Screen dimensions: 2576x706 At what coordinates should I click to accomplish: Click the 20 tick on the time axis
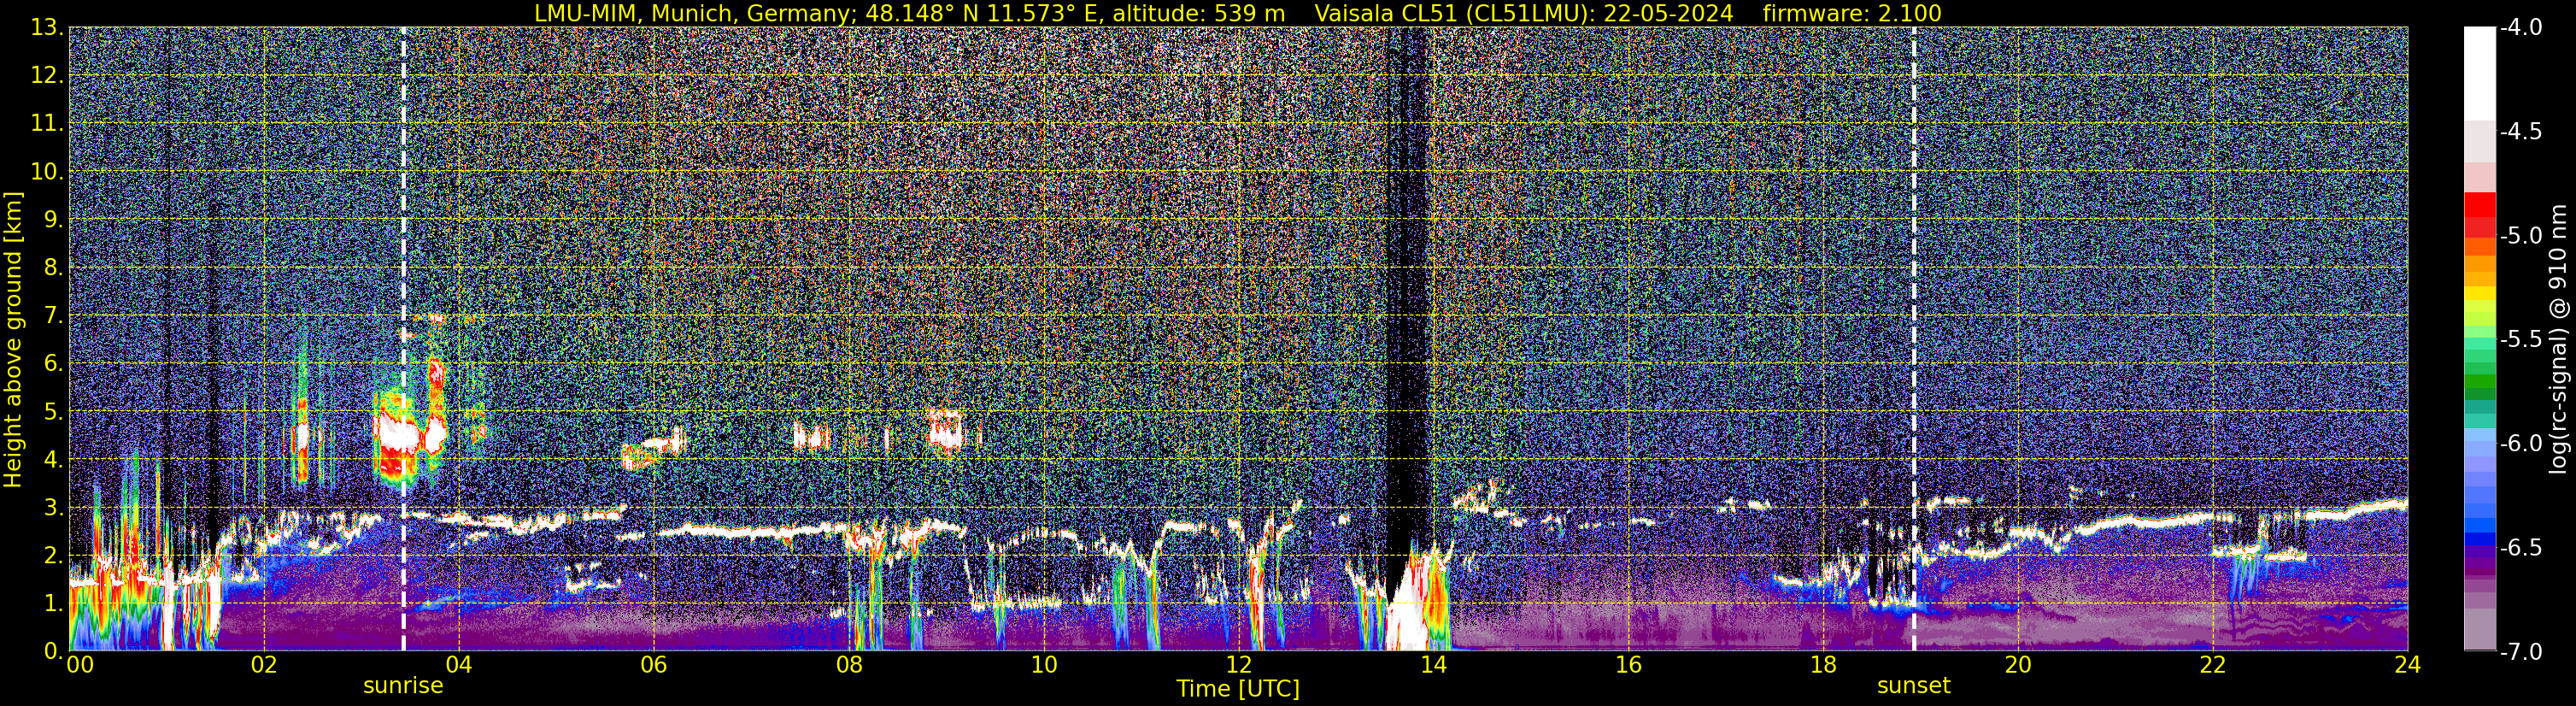click(x=2019, y=665)
